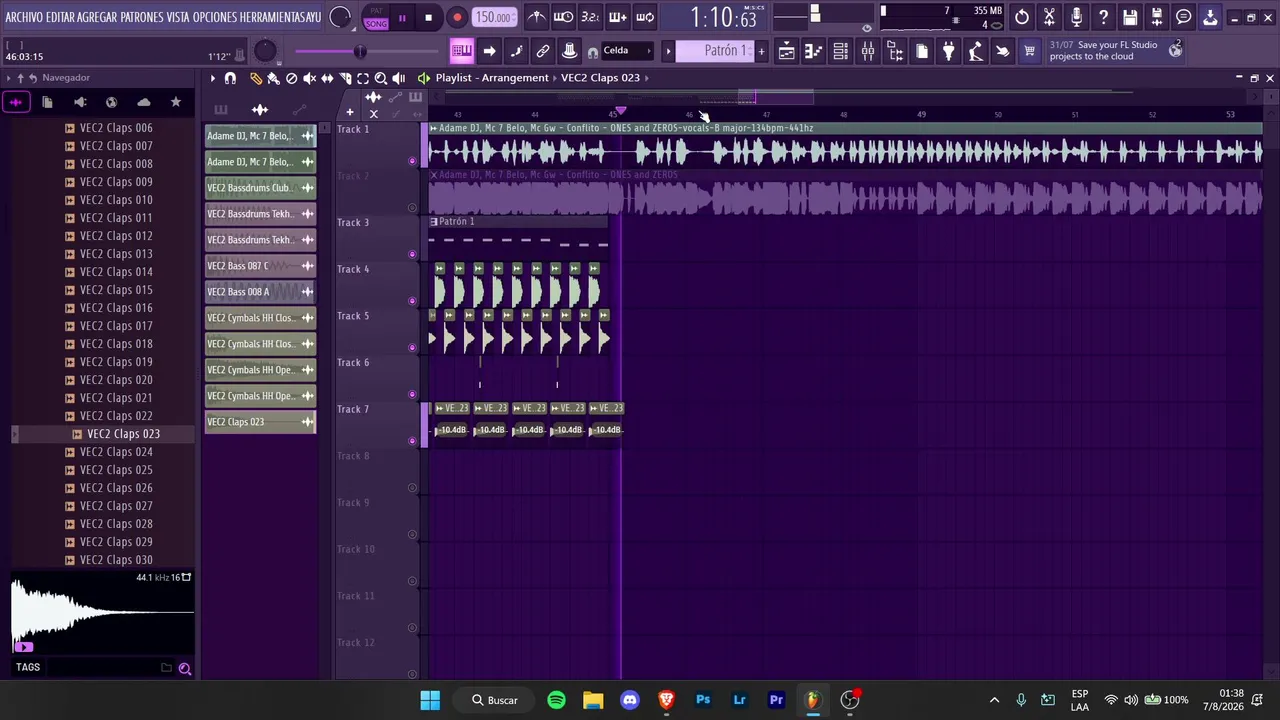The width and height of the screenshot is (1280, 720).
Task: Click the undo history circular arrow icon
Action: tap(1022, 17)
